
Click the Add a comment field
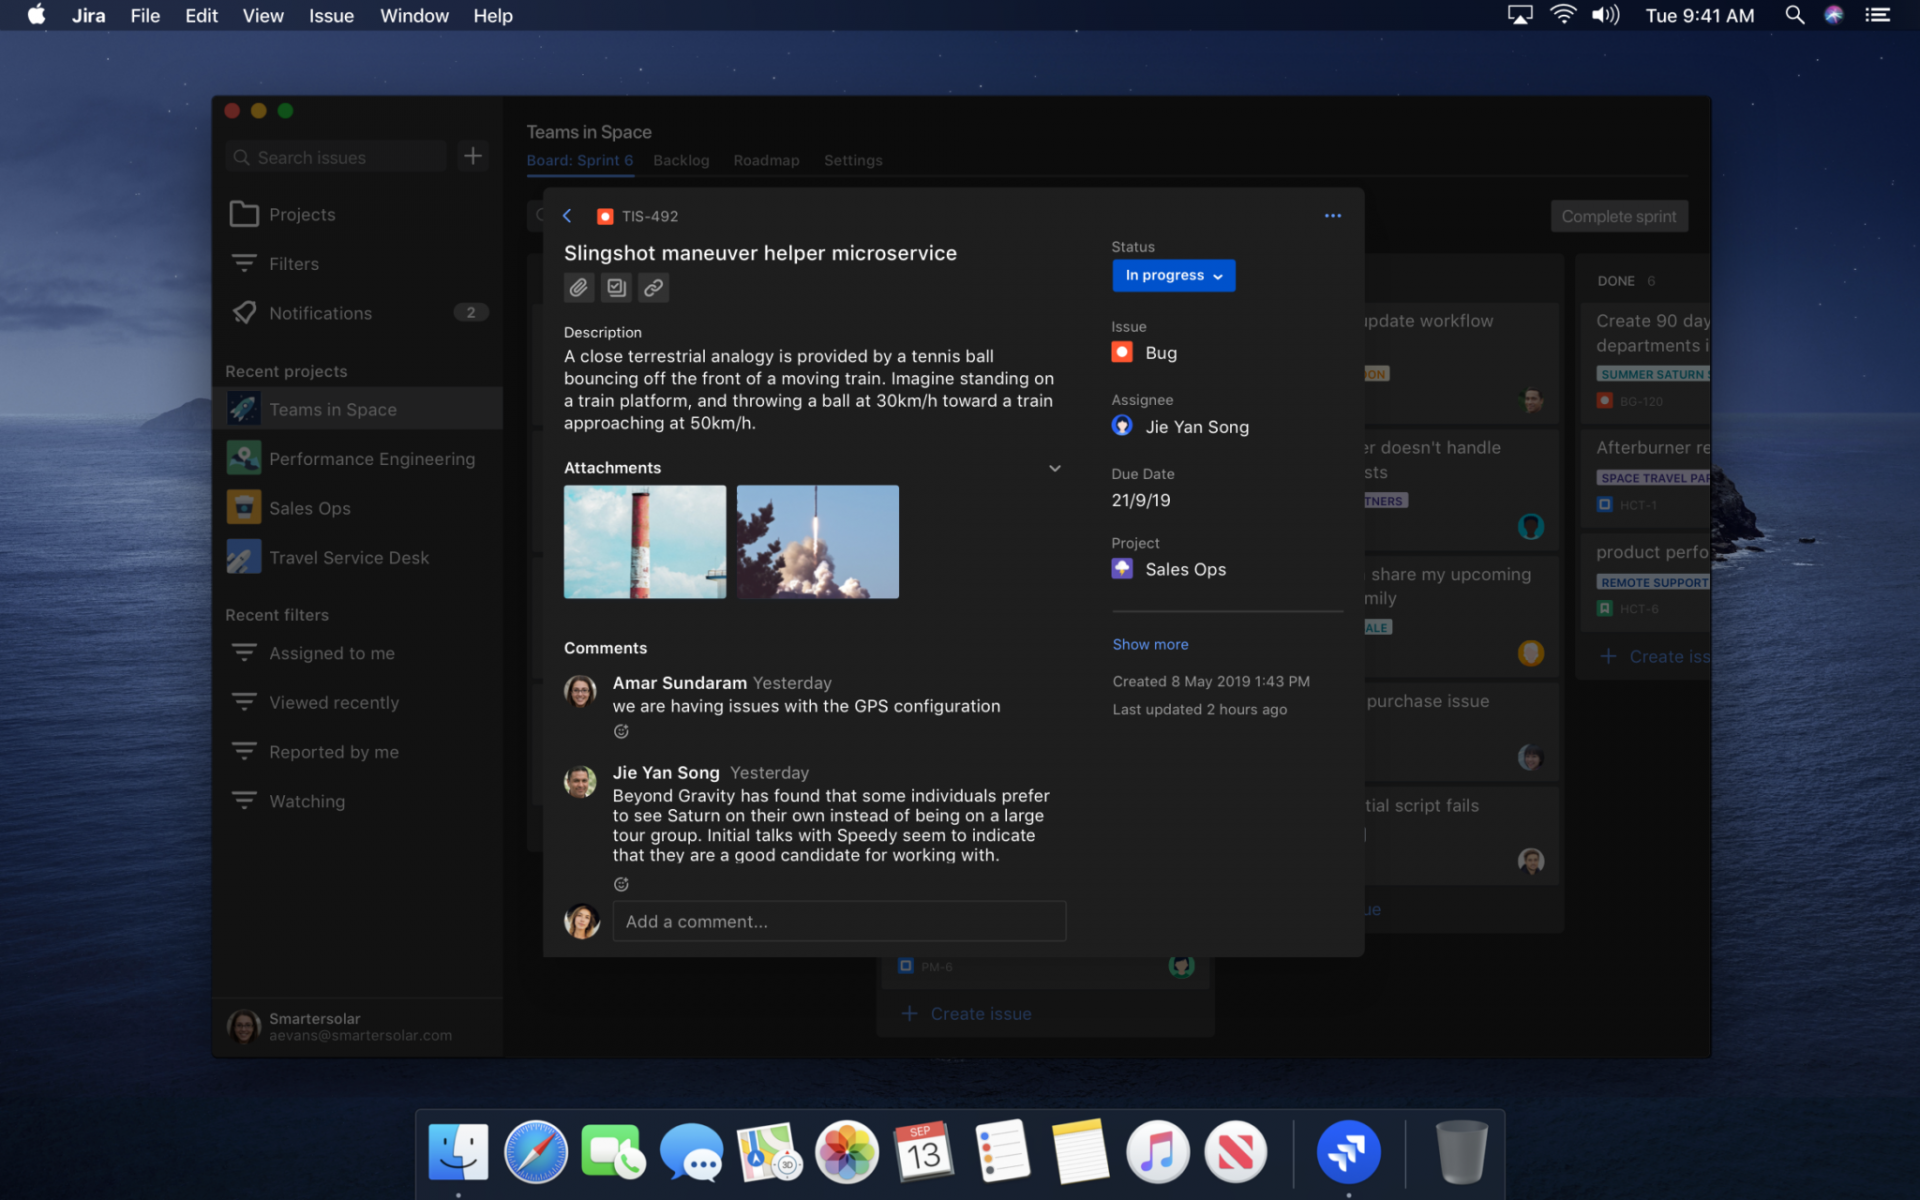[839, 921]
